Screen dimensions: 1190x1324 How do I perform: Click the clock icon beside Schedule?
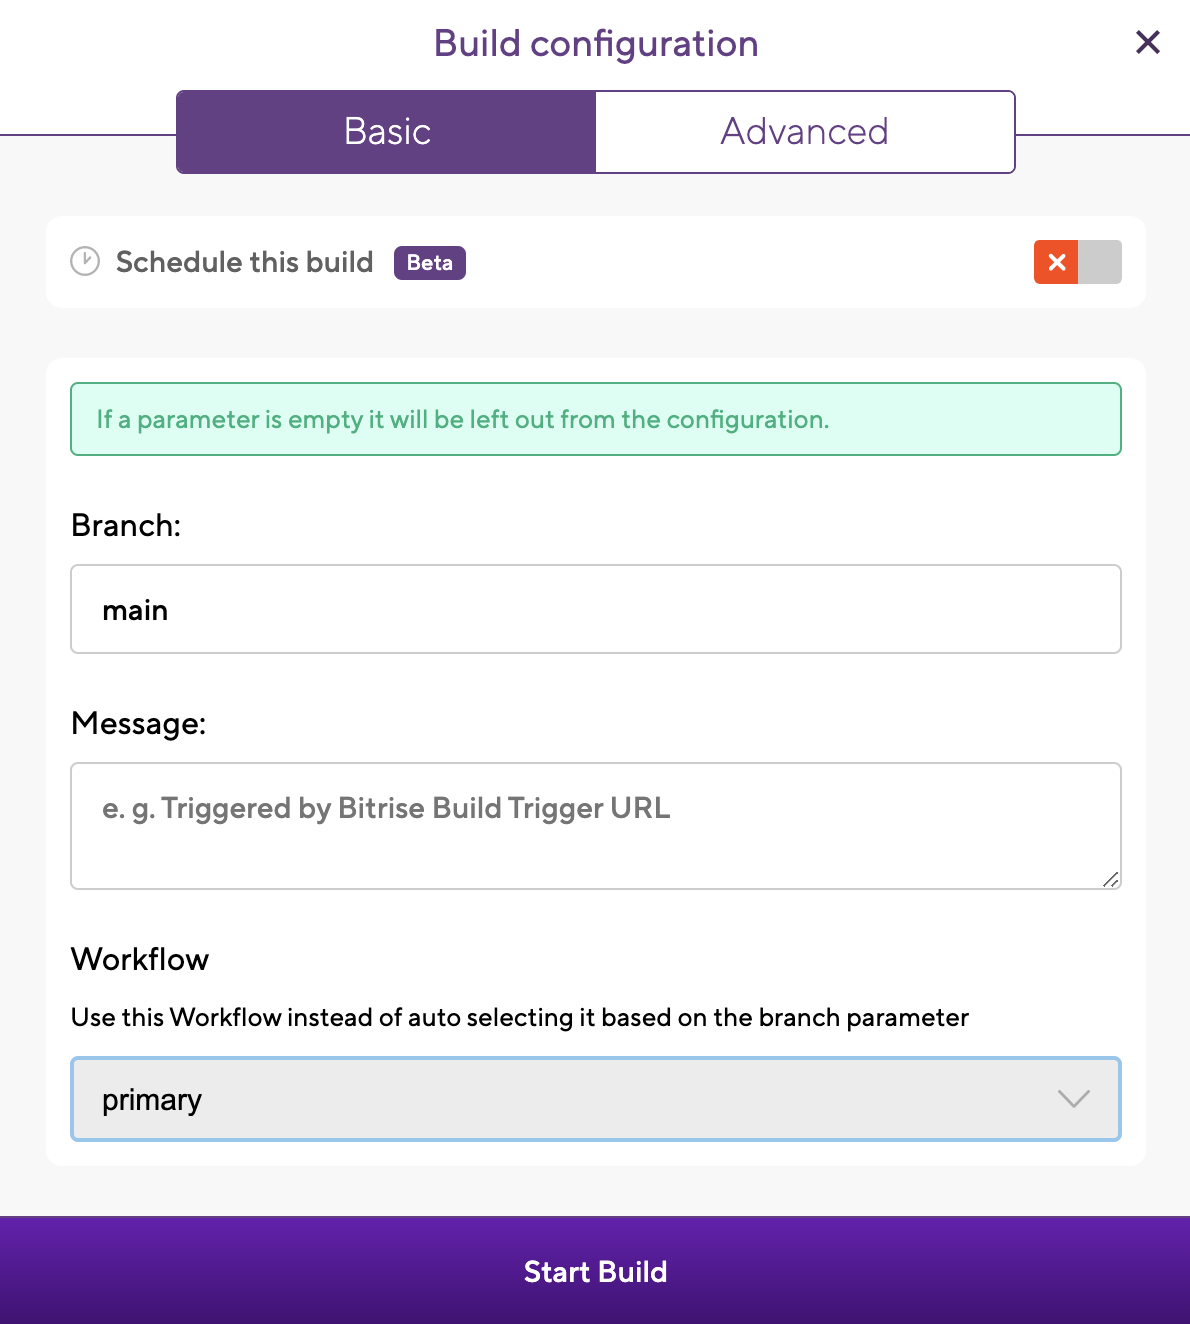[85, 262]
